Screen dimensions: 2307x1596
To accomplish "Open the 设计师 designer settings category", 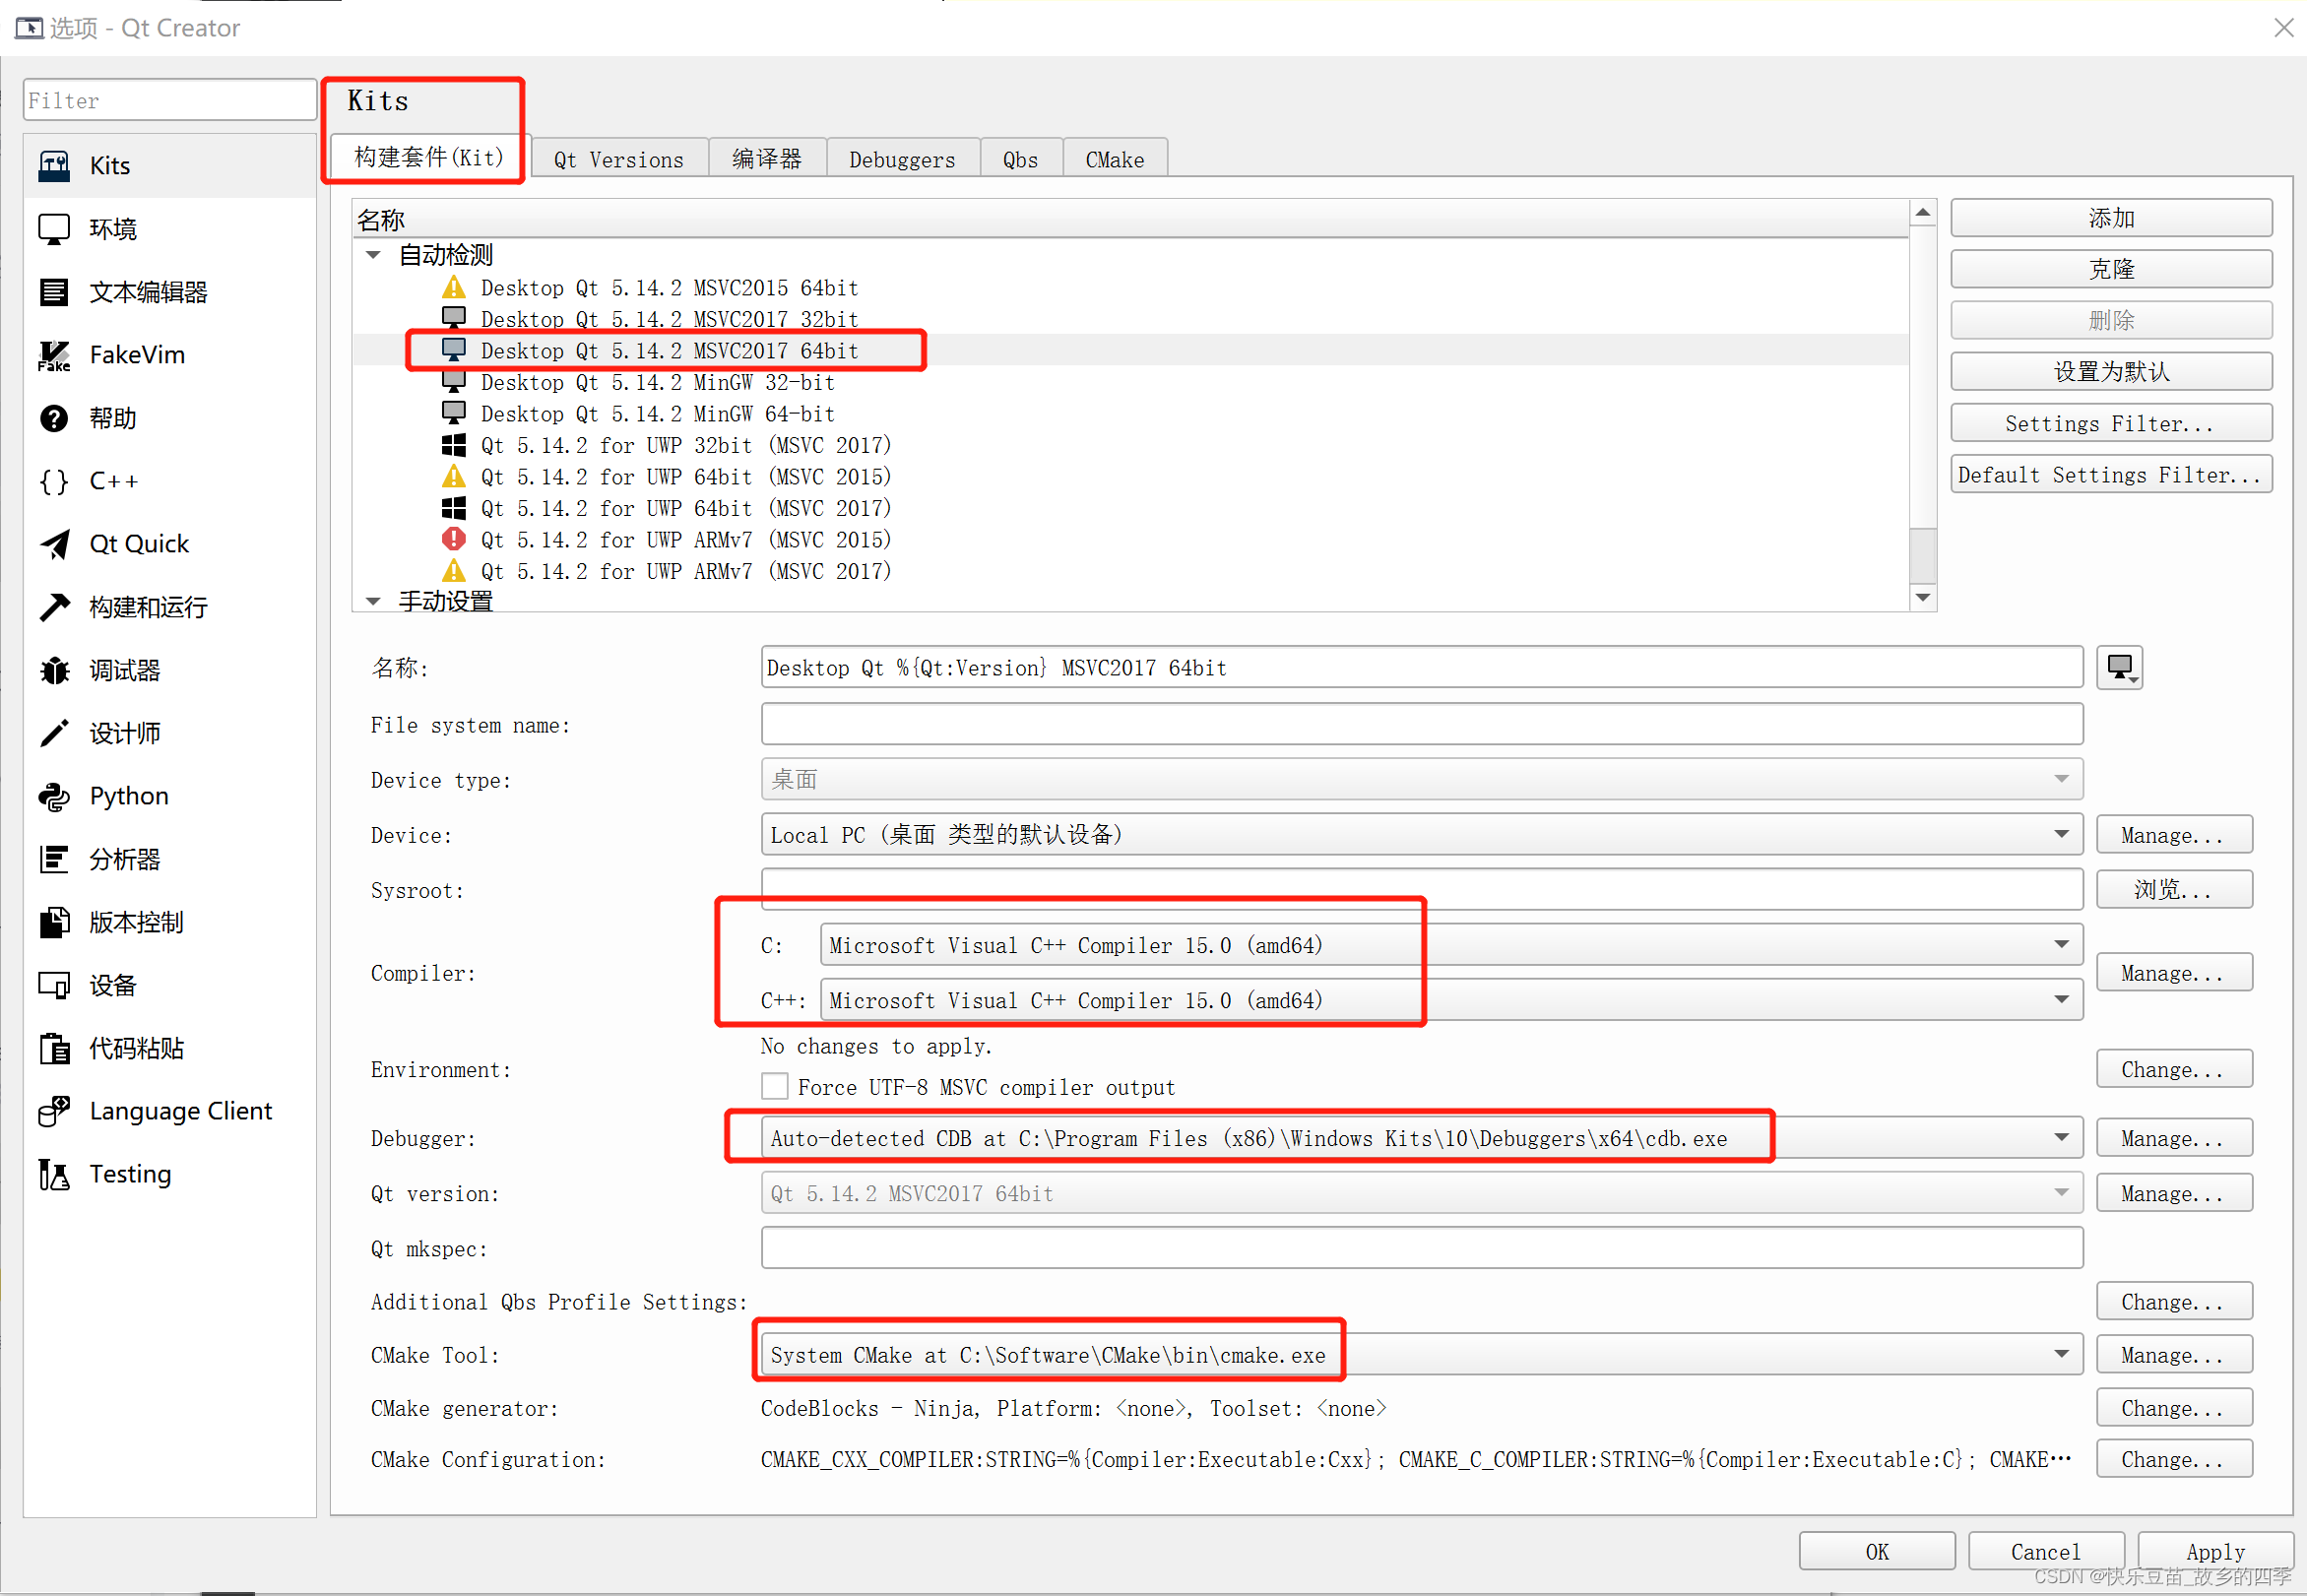I will pos(170,733).
